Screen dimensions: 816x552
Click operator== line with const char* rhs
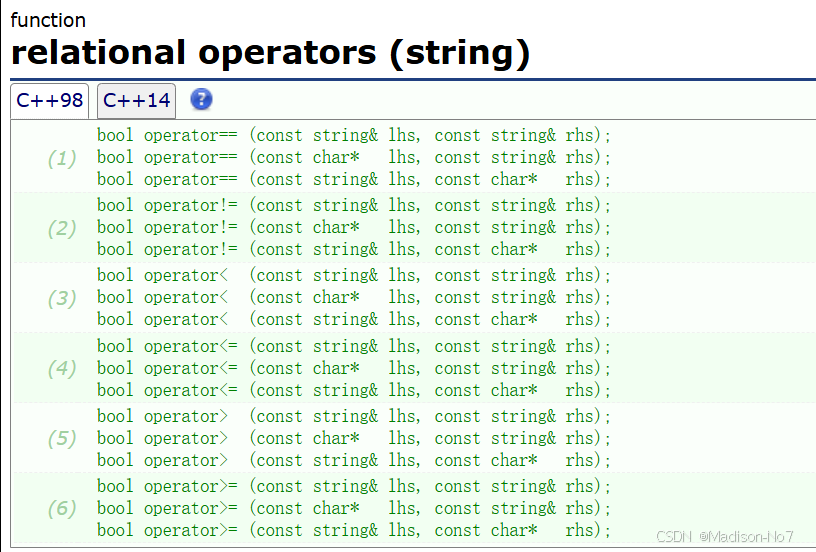(354, 179)
